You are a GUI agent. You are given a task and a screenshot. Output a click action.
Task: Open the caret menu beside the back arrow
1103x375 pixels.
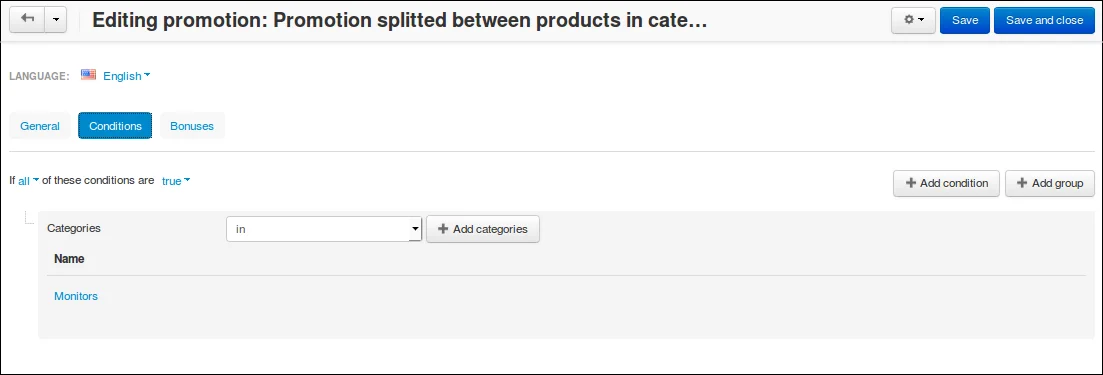(56, 20)
